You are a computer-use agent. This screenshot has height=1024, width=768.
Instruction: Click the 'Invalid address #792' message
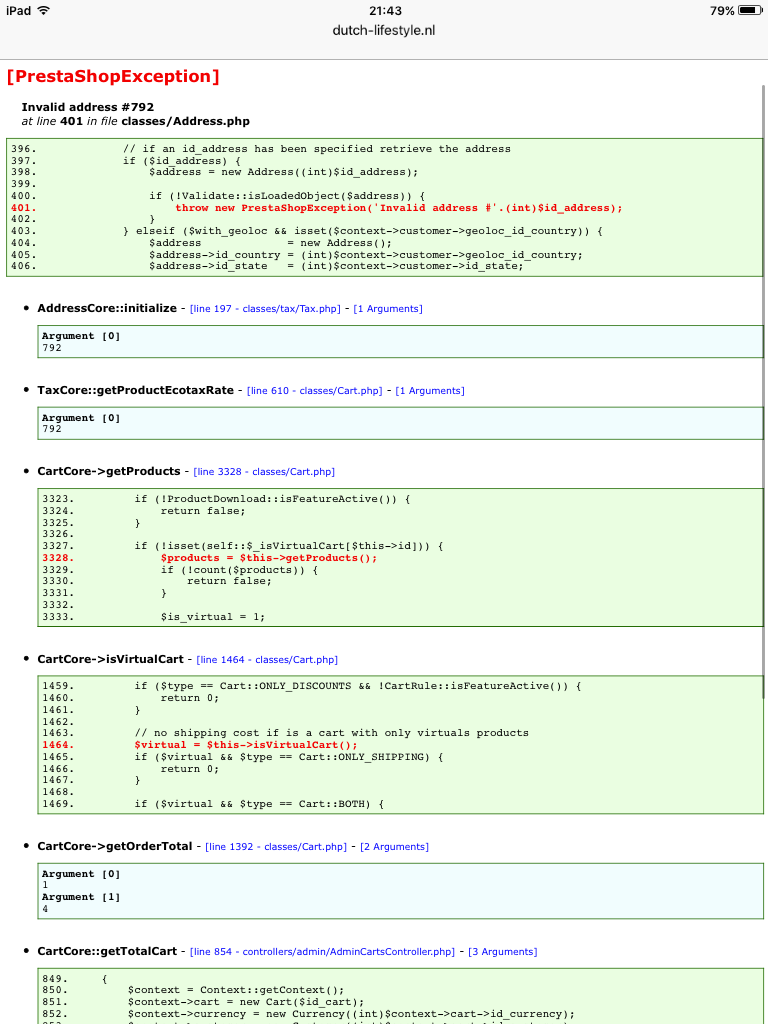tap(88, 107)
